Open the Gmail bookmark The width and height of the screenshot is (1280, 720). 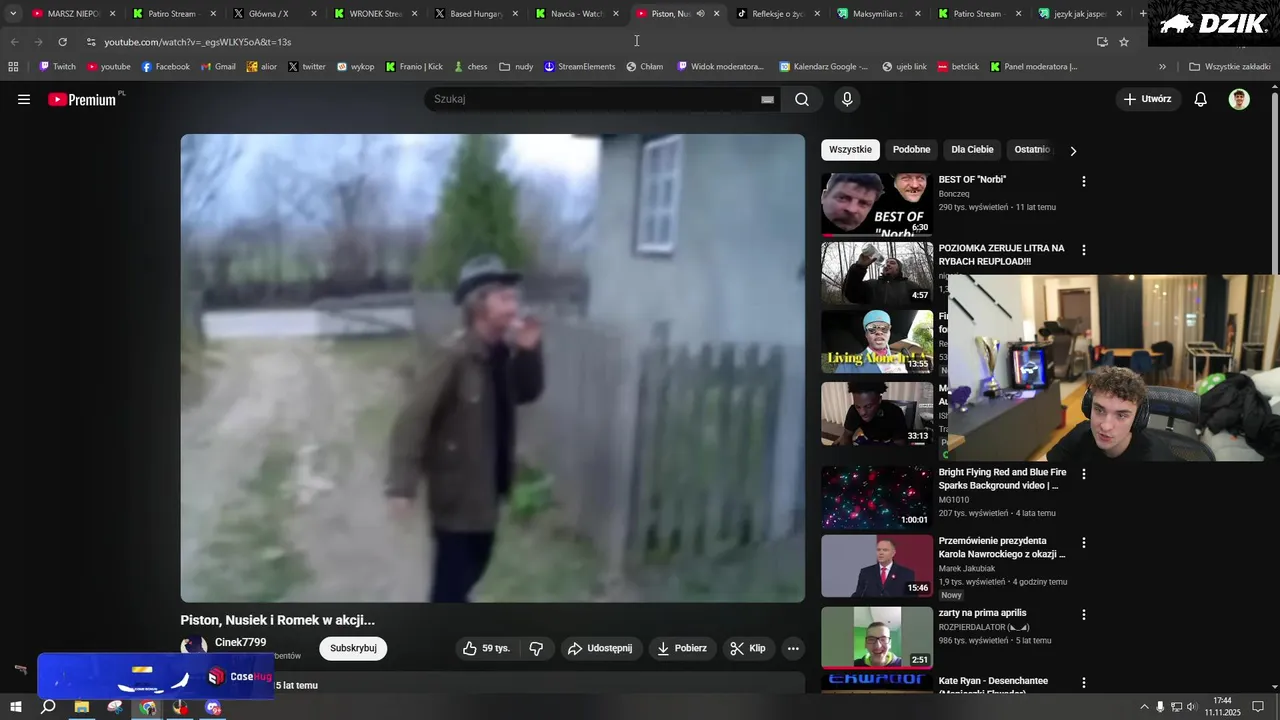click(x=218, y=67)
